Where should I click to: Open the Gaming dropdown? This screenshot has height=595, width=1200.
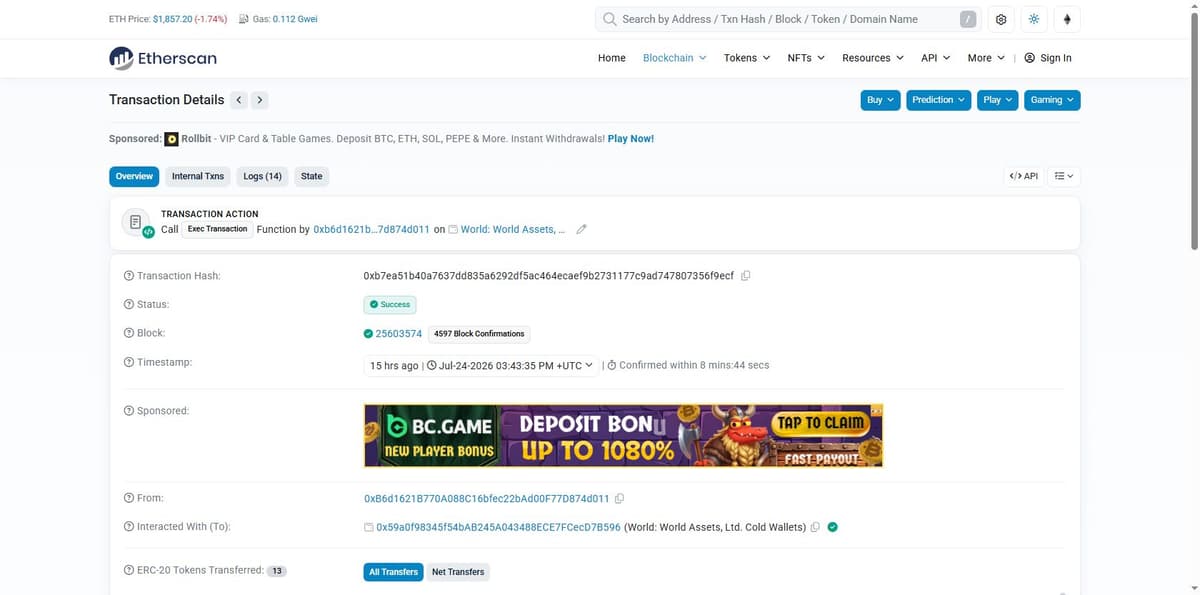point(1052,100)
